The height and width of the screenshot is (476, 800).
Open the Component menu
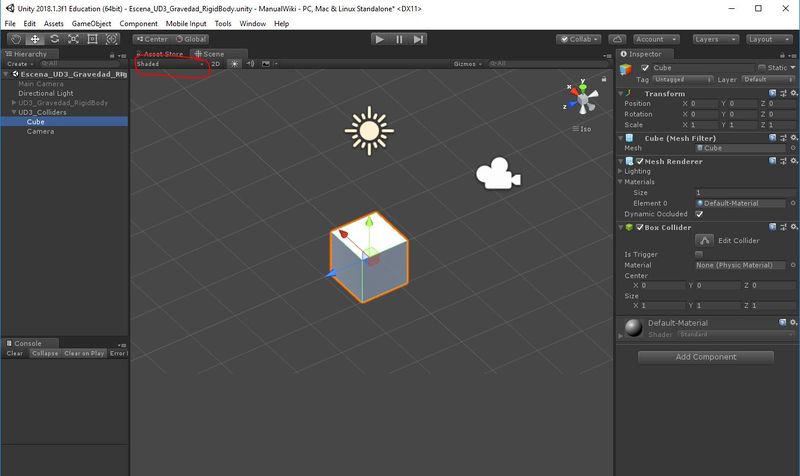coord(138,23)
